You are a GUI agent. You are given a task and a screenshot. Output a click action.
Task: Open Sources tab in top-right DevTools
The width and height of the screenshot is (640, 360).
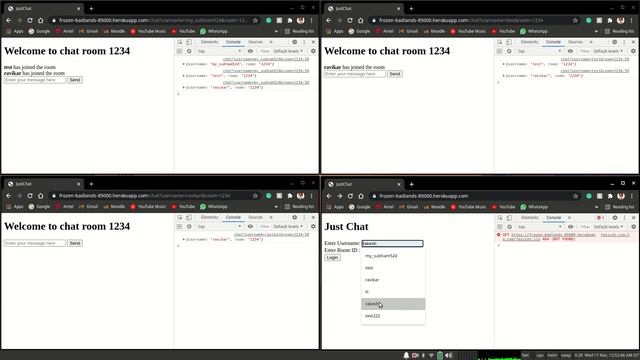pyautogui.click(x=576, y=42)
